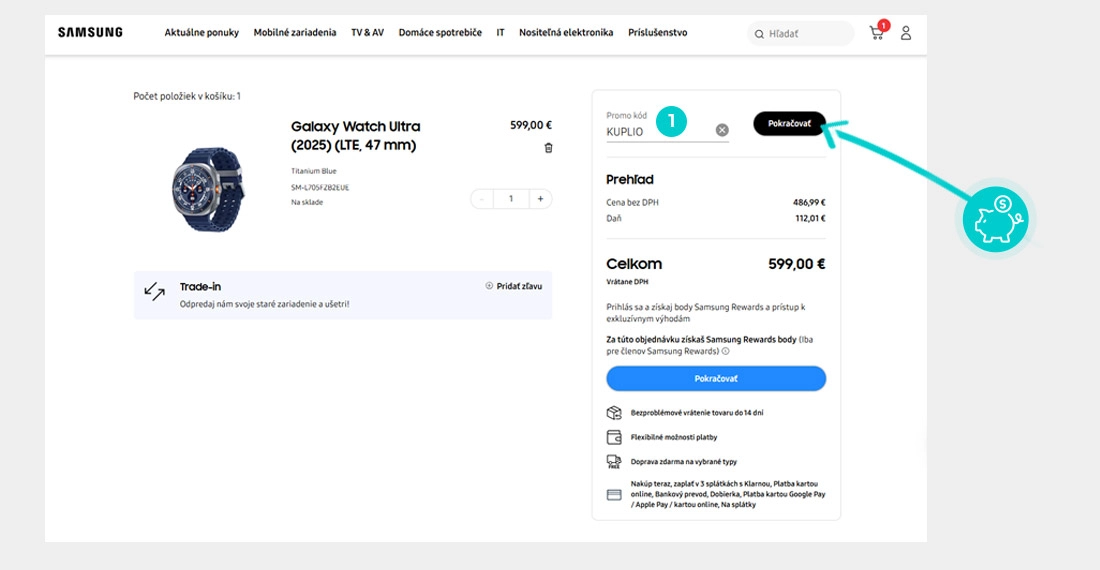
Task: Click 'Počet položiek v košíku: 1' text
Action: 187,96
